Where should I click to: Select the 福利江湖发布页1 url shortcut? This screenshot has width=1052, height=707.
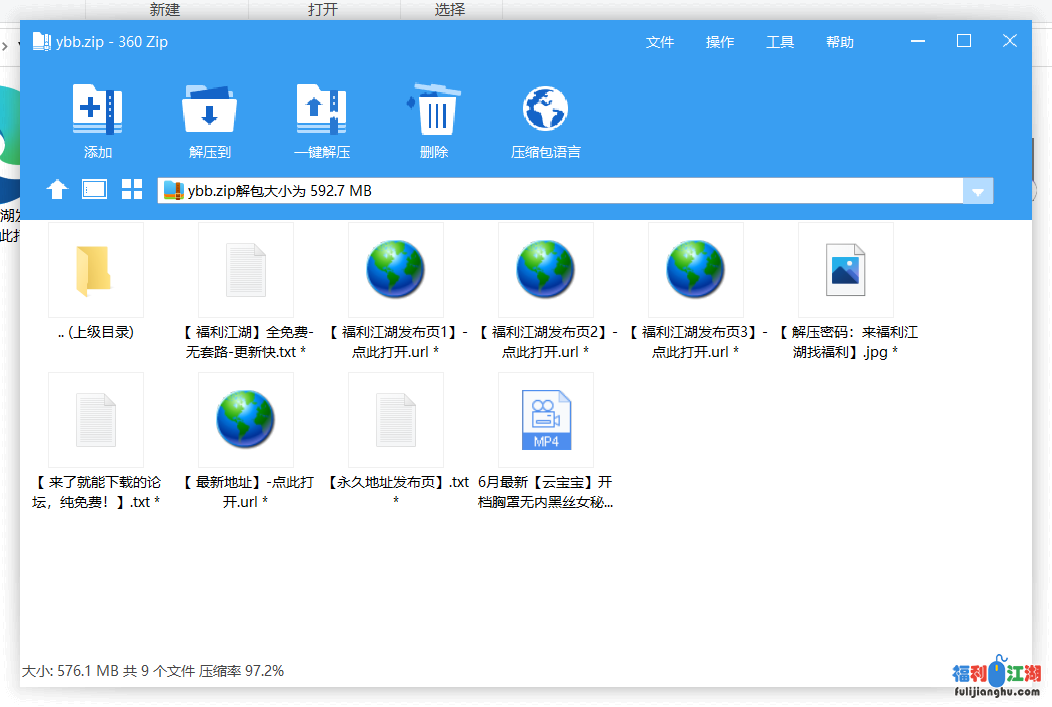[395, 271]
